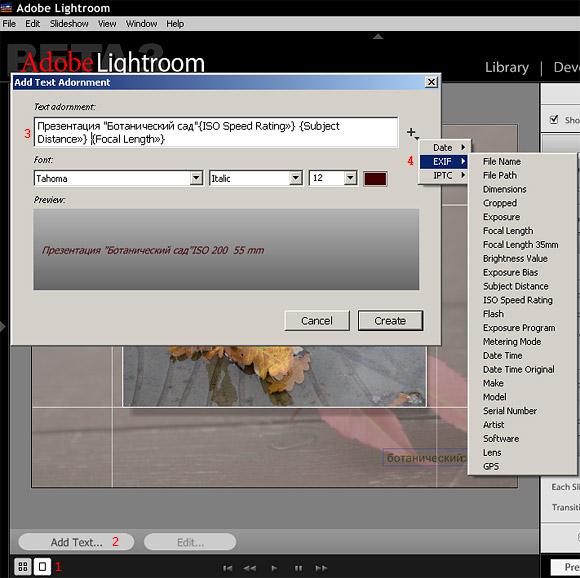
Task: Pause the slideshow playback
Action: click(x=298, y=568)
